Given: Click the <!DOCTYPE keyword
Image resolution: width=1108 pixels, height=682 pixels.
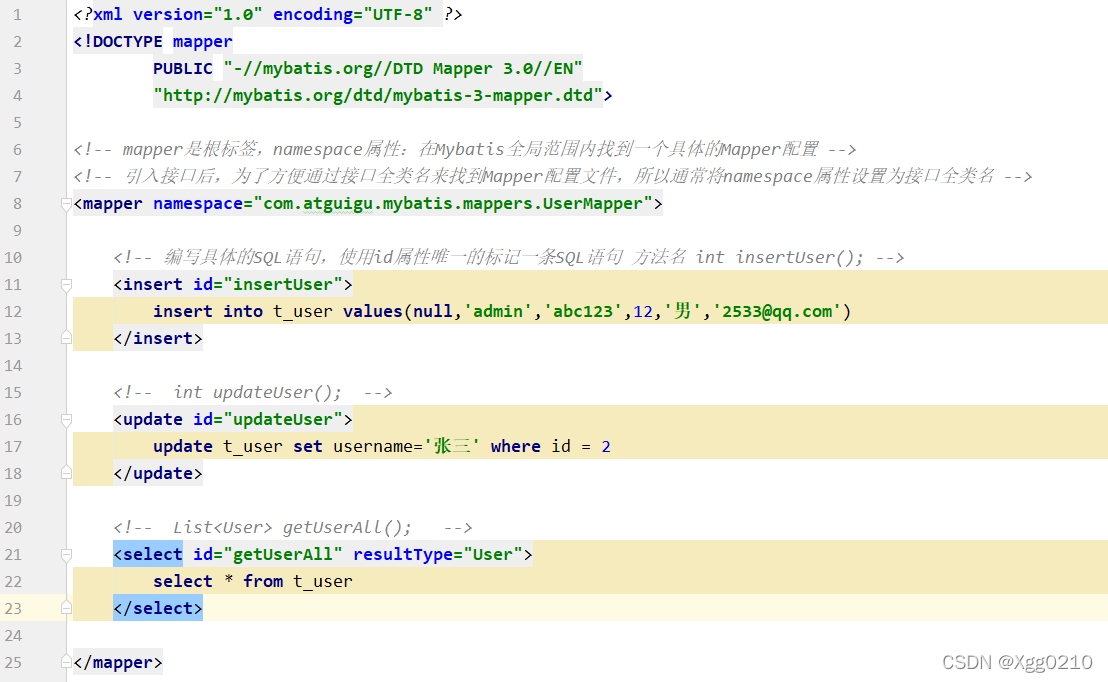Looking at the screenshot, I should tap(118, 42).
